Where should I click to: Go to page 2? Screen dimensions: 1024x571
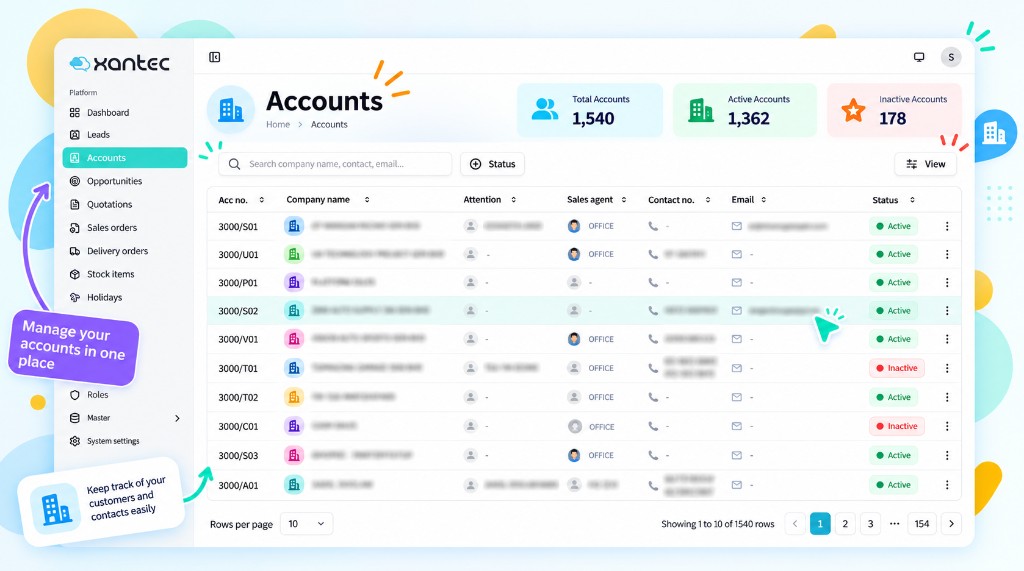coord(845,524)
